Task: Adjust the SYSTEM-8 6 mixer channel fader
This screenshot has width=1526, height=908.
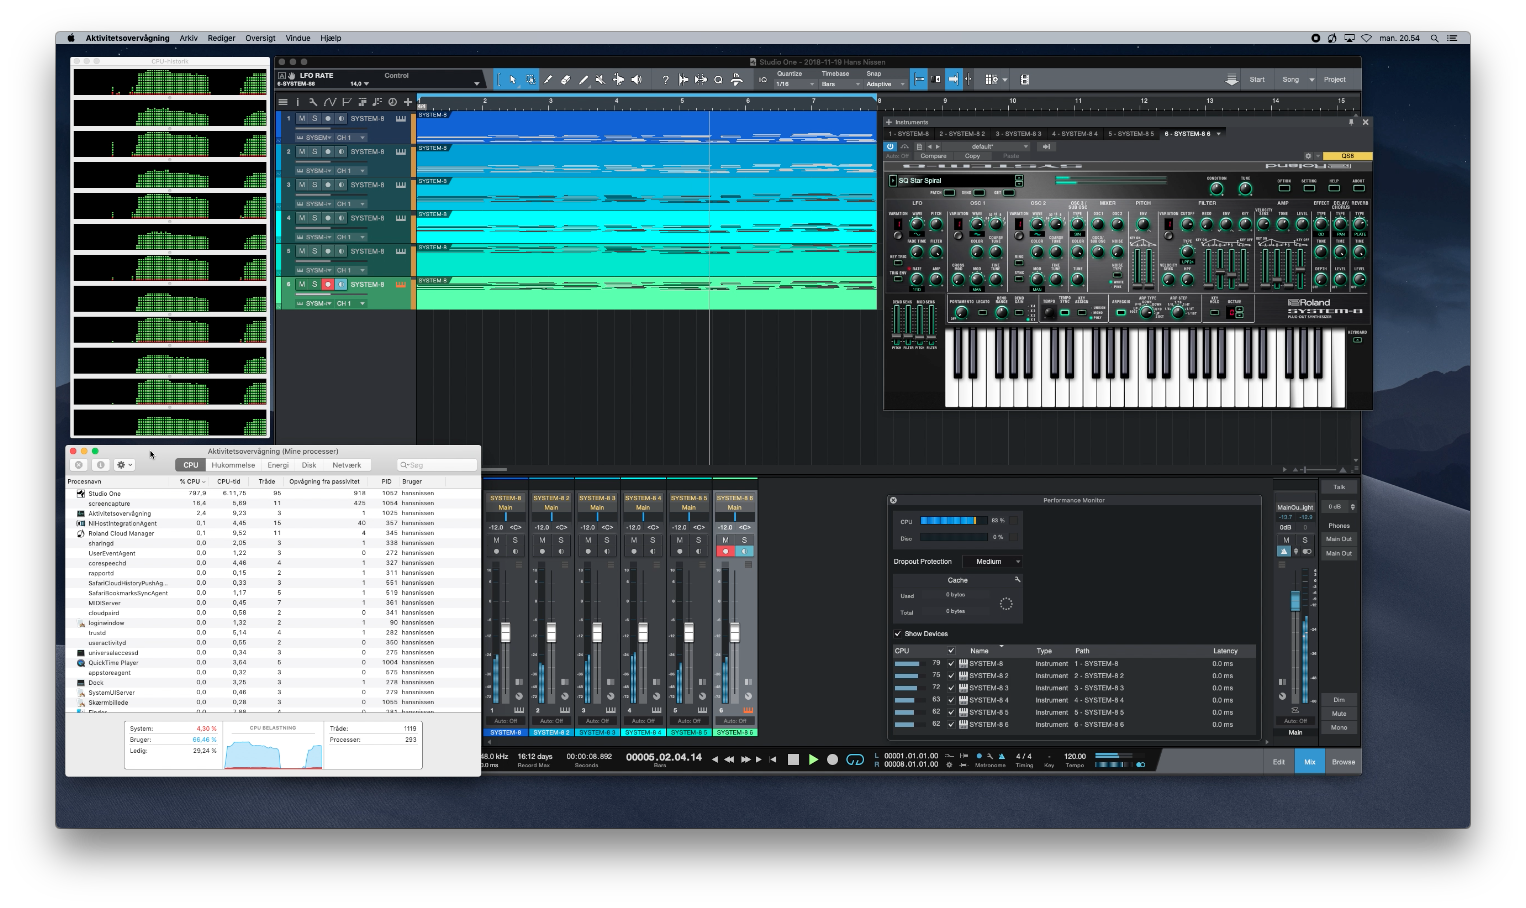Action: 734,632
